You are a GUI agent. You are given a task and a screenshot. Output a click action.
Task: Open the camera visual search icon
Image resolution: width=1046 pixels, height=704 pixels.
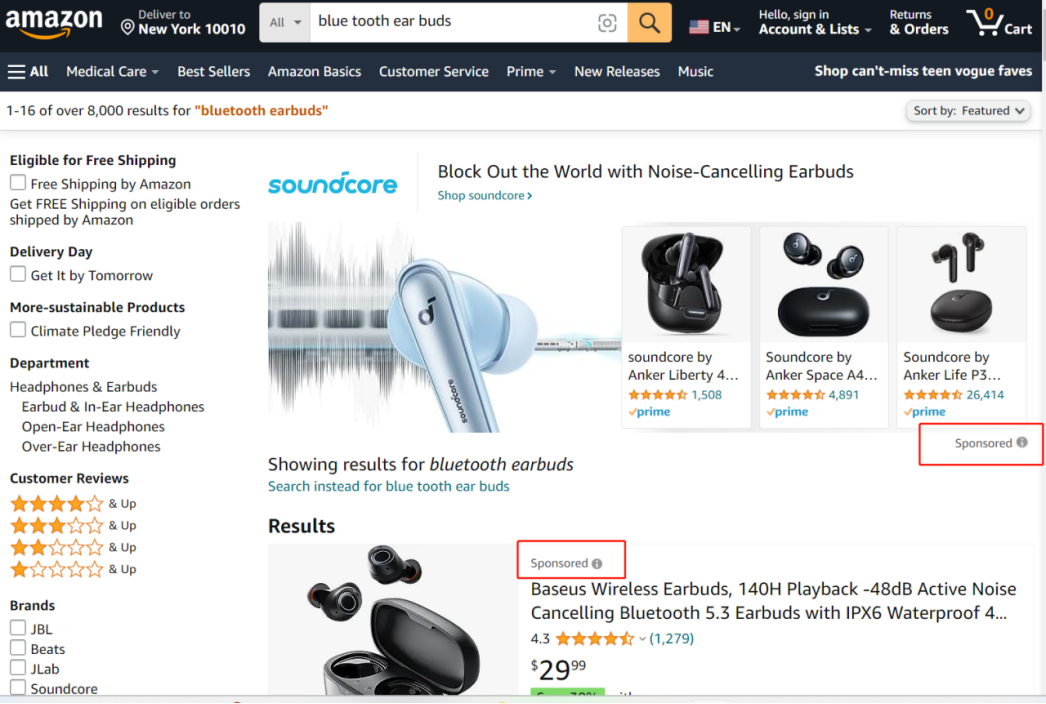point(607,23)
